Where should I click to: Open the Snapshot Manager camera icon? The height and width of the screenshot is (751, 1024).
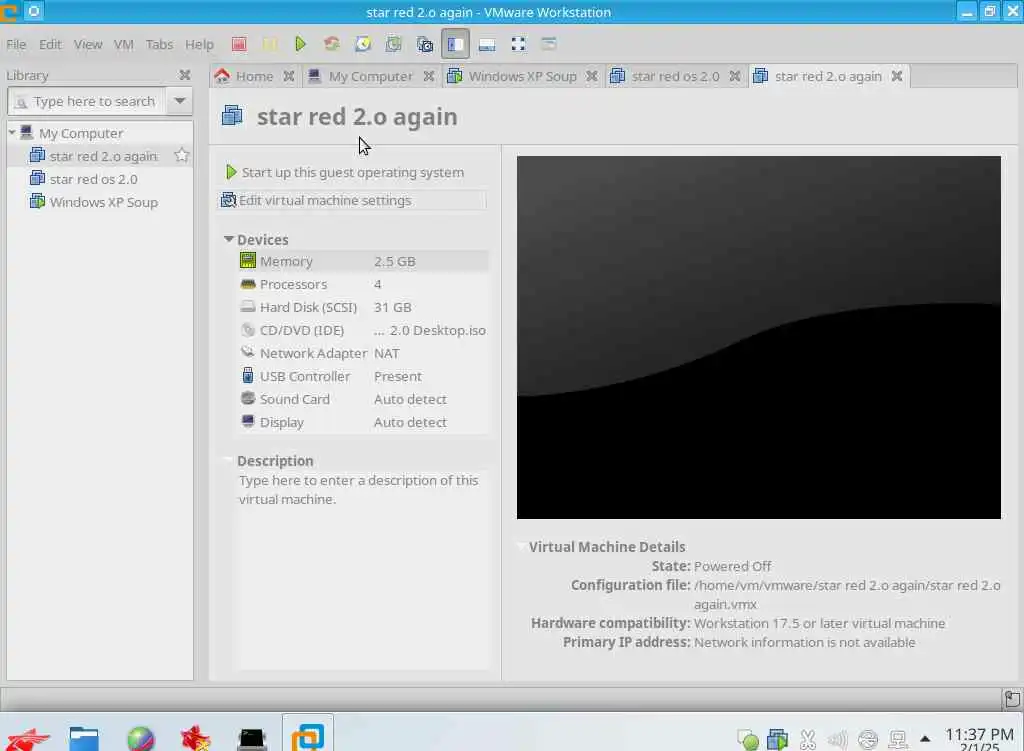point(424,44)
